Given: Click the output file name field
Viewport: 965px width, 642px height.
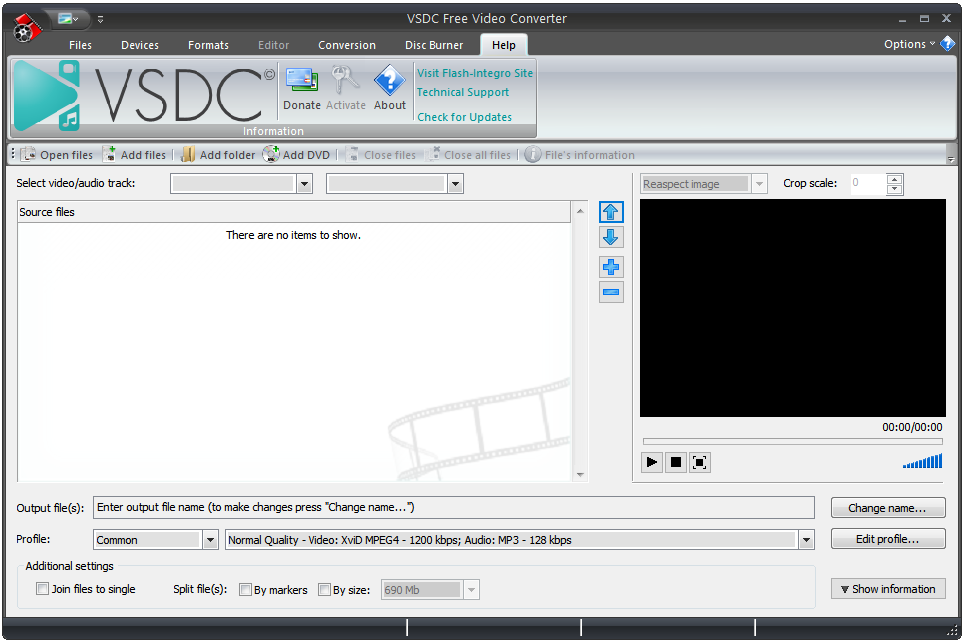Looking at the screenshot, I should point(454,507).
